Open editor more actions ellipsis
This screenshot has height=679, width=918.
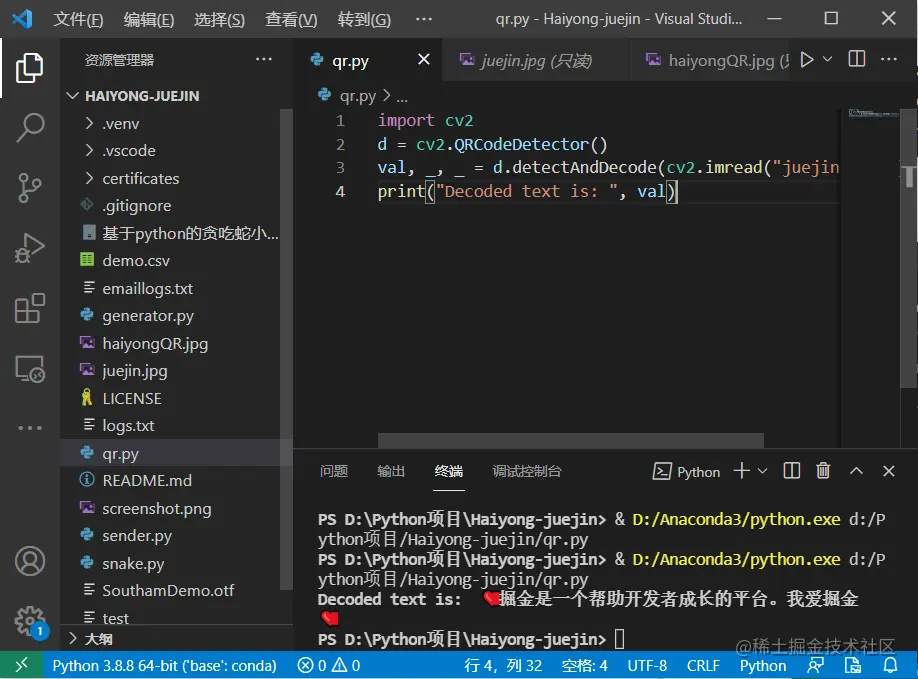click(x=889, y=59)
